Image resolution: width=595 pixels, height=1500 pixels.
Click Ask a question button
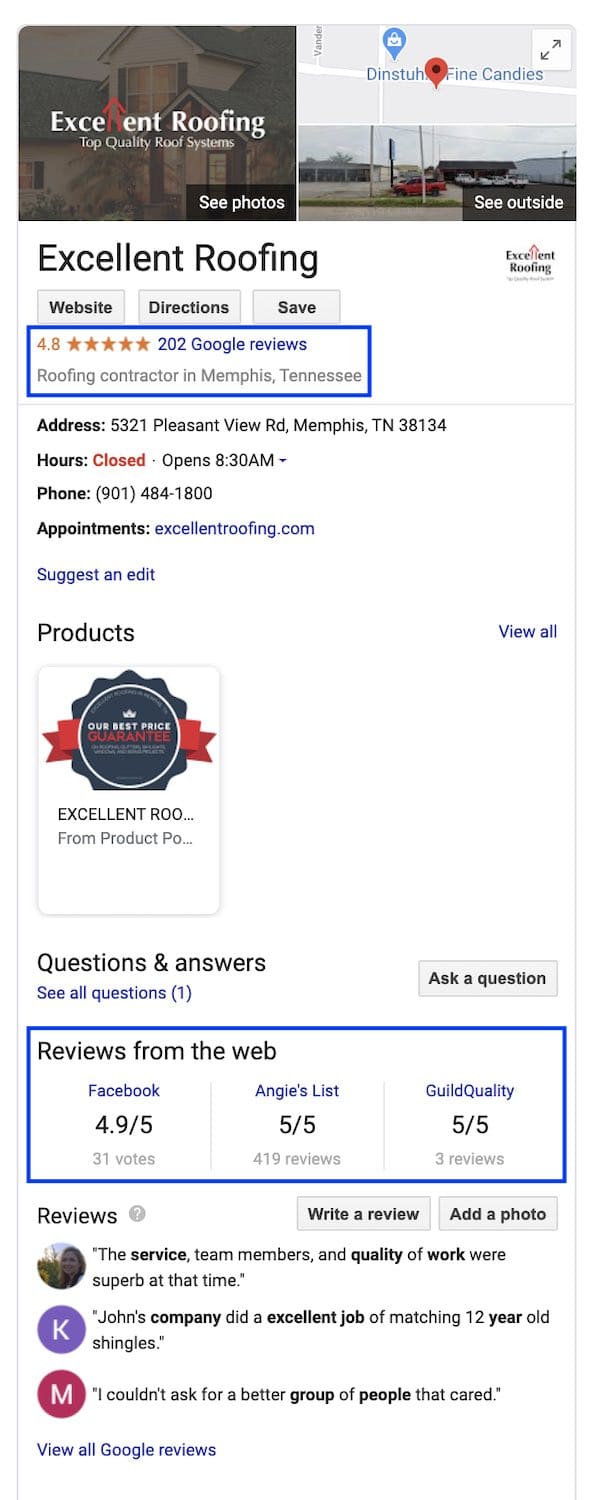[x=488, y=978]
